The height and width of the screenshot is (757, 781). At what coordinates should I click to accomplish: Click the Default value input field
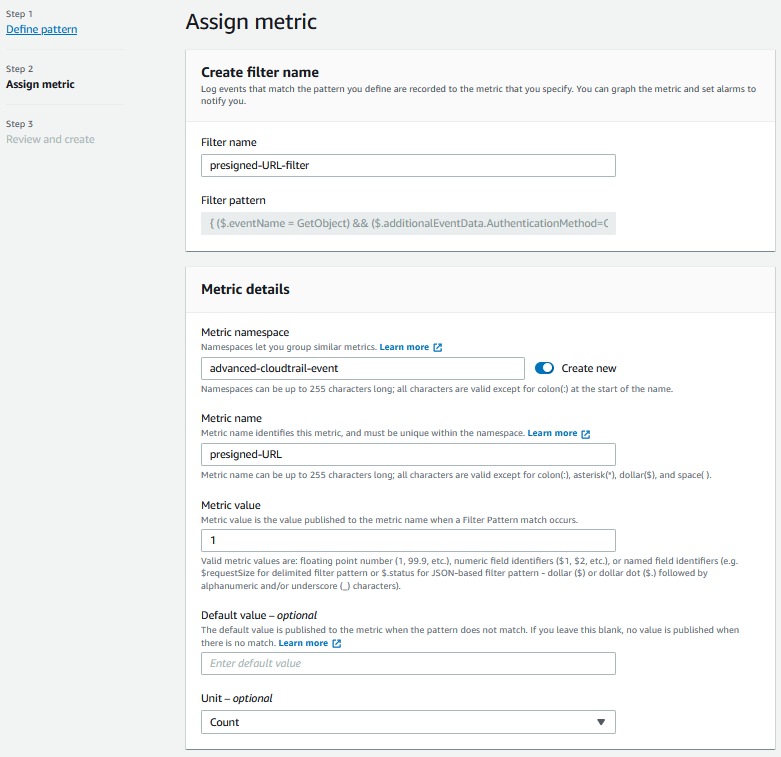coord(408,663)
